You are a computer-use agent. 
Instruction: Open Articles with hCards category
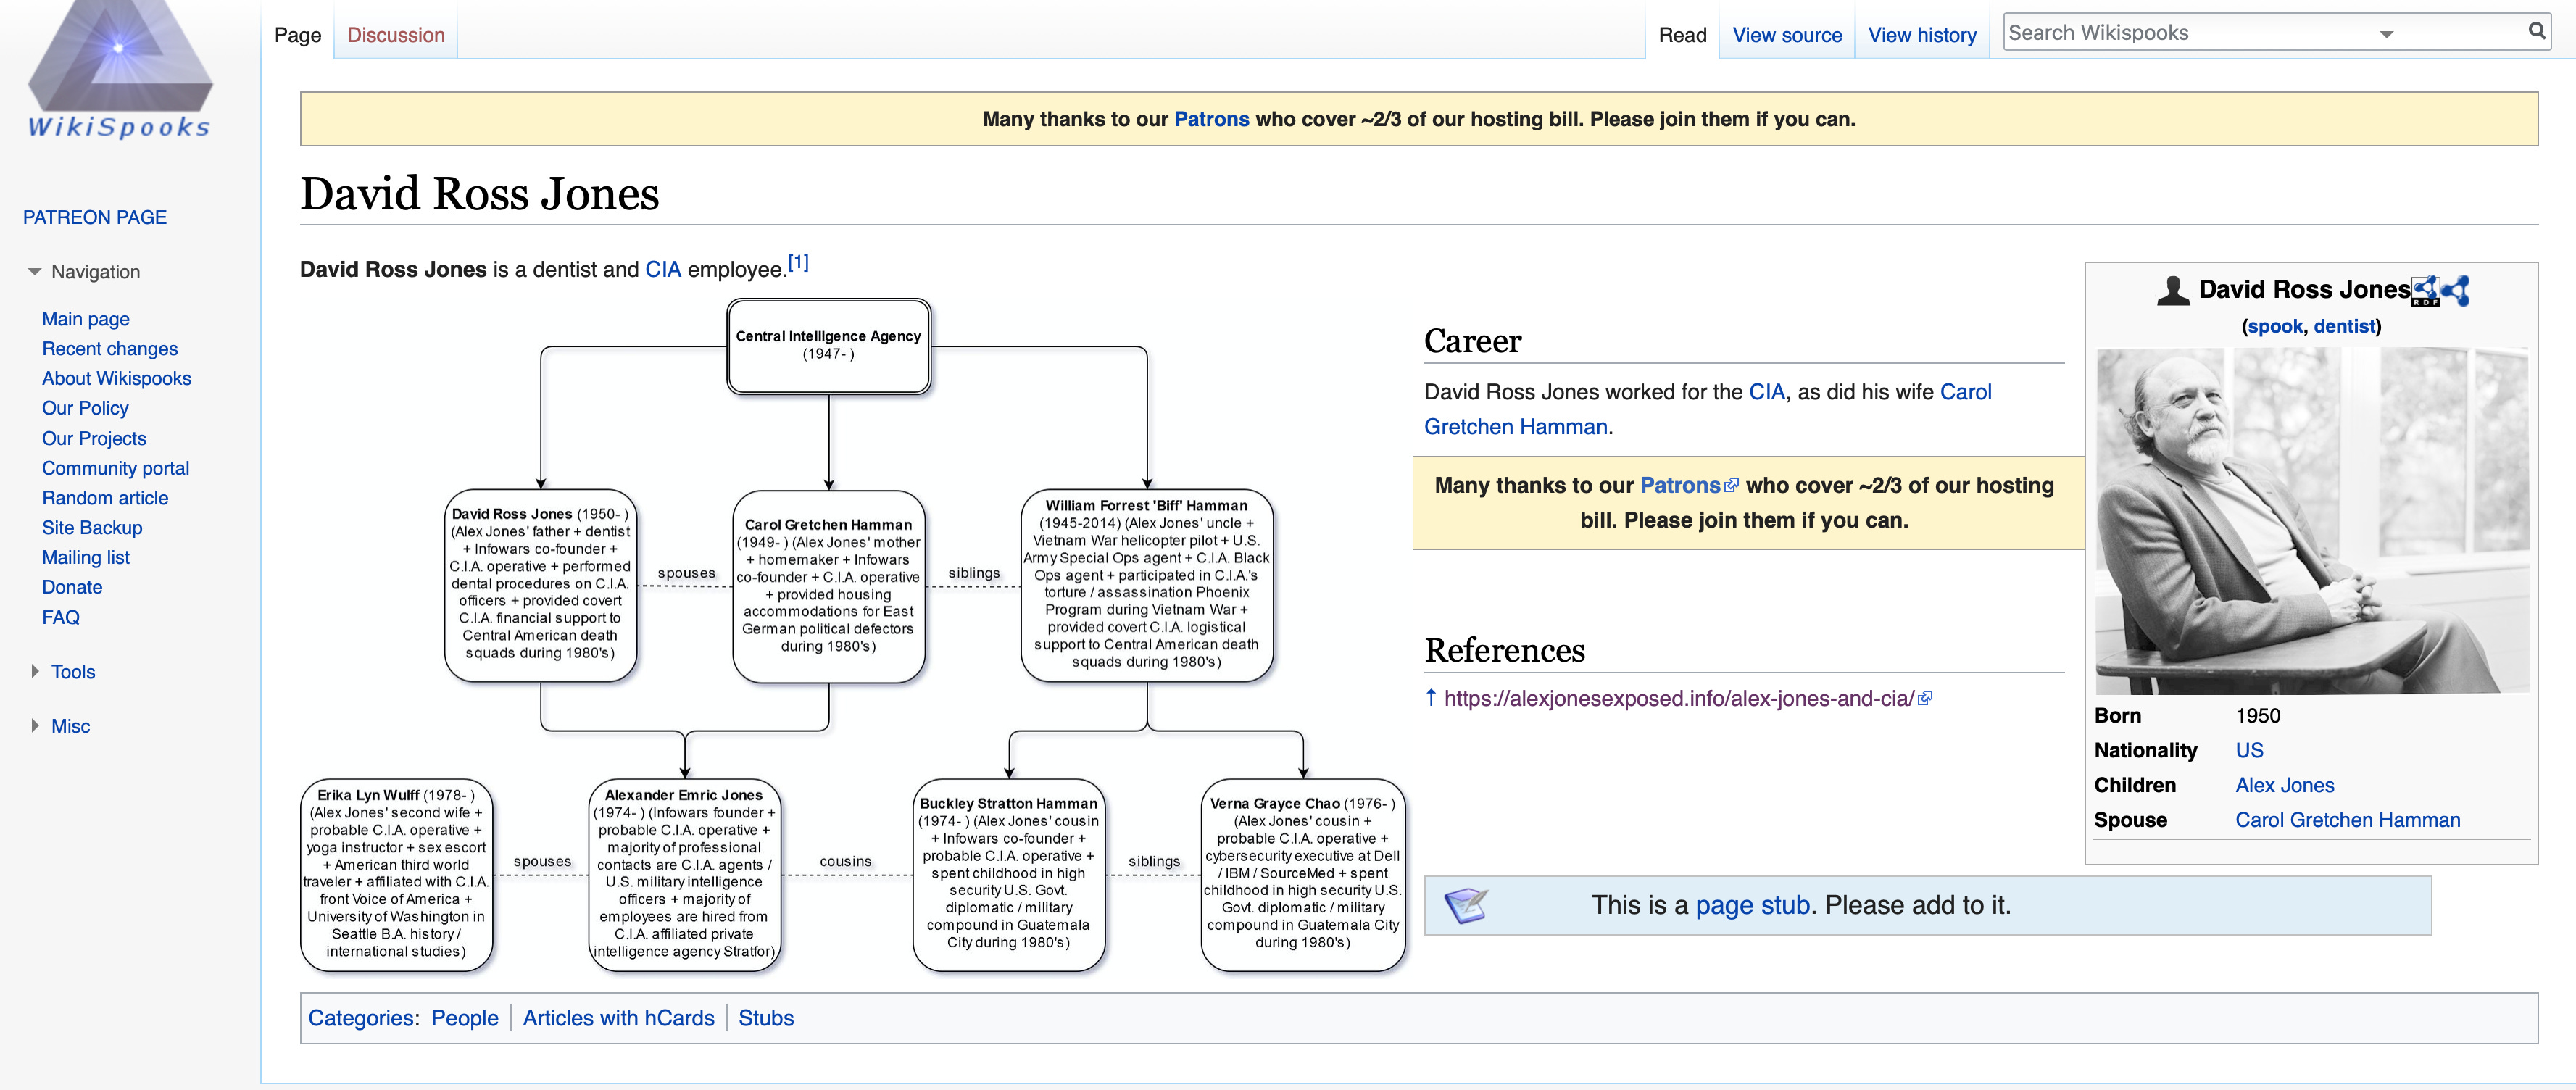(619, 1018)
